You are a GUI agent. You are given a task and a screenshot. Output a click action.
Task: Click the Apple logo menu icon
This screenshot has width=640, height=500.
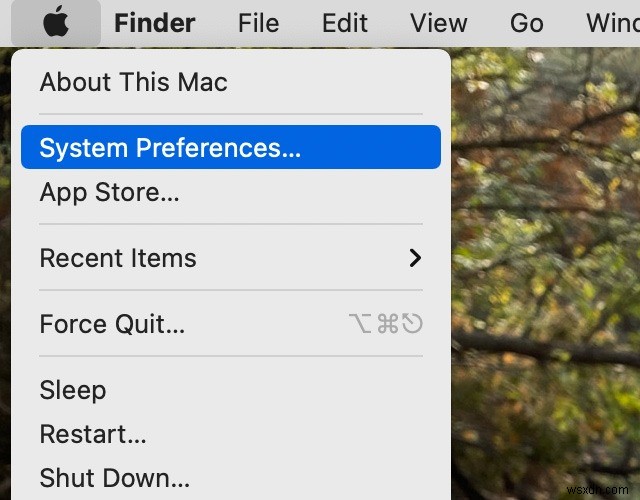point(56,22)
